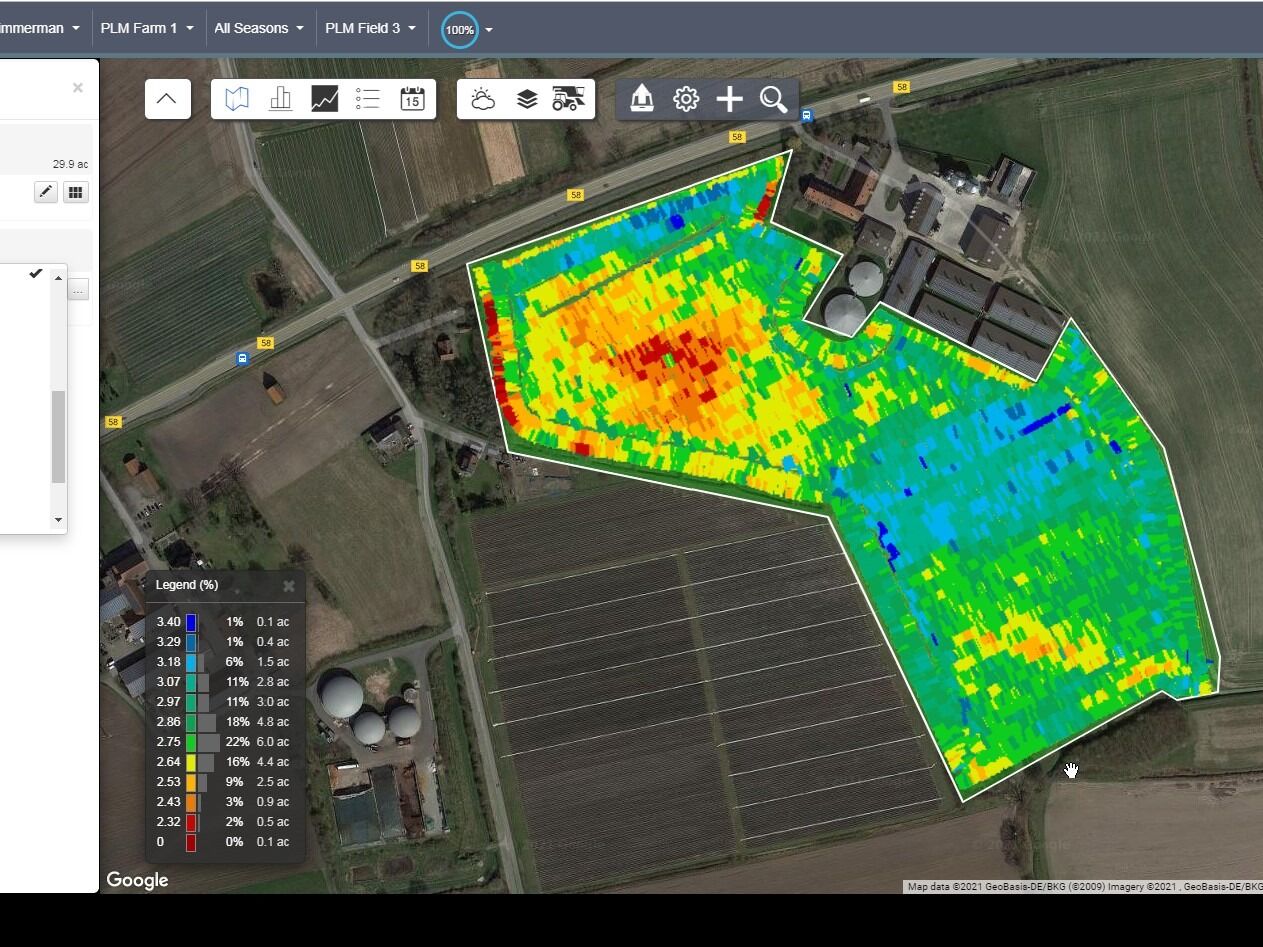Screen dimensions: 1263x947
Task: Switch to the map view icon
Action: pos(237,99)
